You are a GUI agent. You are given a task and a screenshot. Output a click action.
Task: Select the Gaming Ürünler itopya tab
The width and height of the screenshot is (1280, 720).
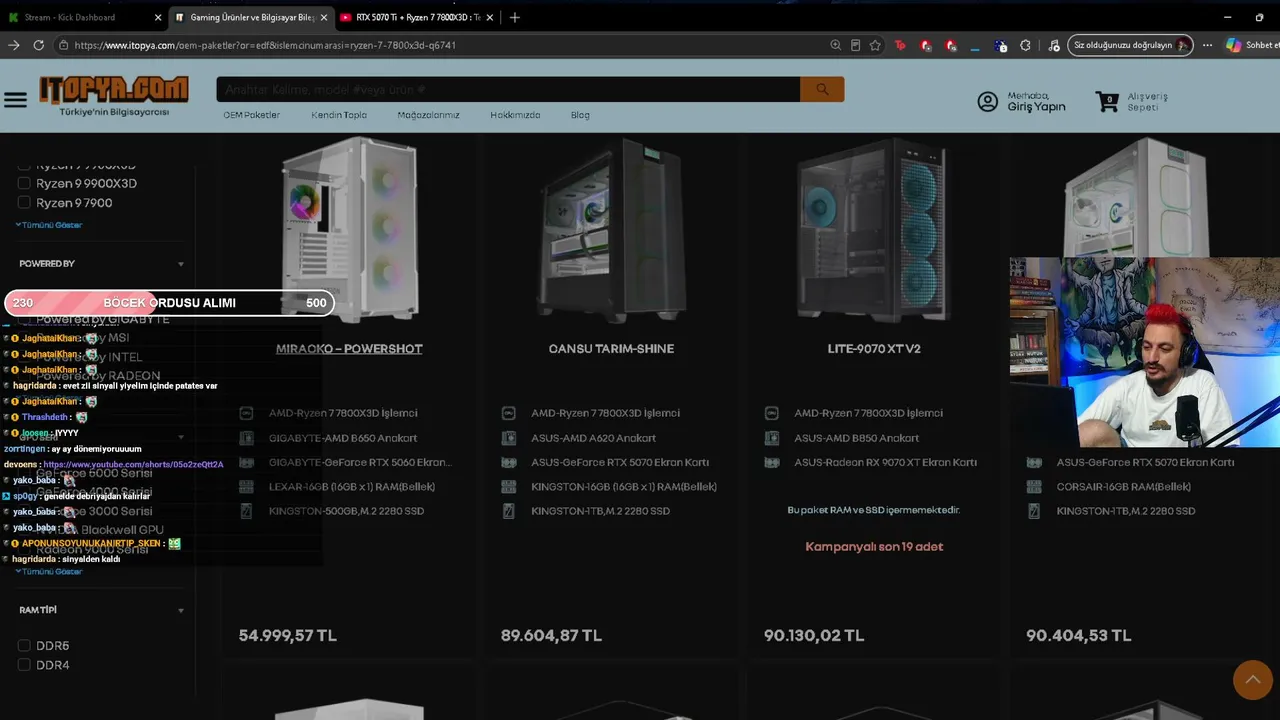pos(250,17)
